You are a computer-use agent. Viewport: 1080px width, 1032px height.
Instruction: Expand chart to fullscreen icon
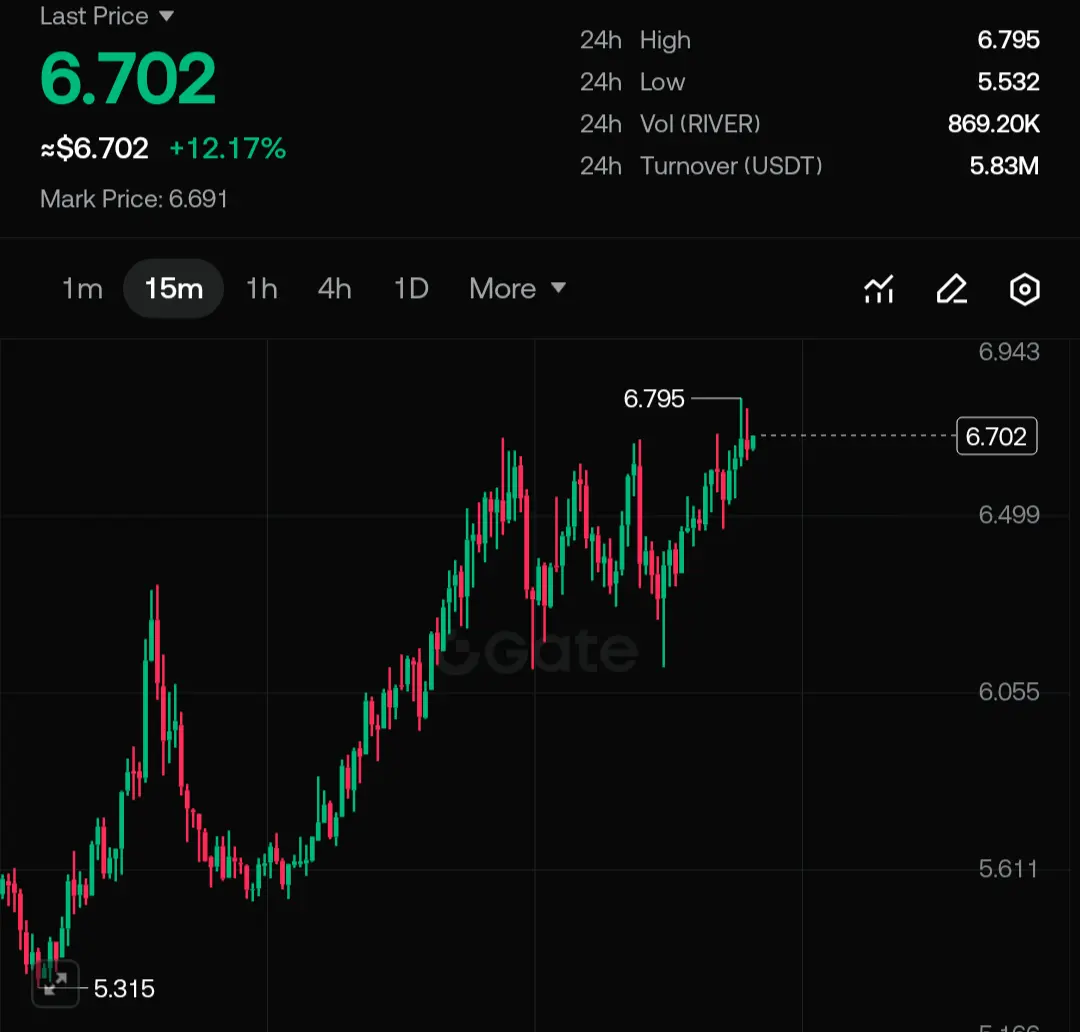tap(55, 983)
